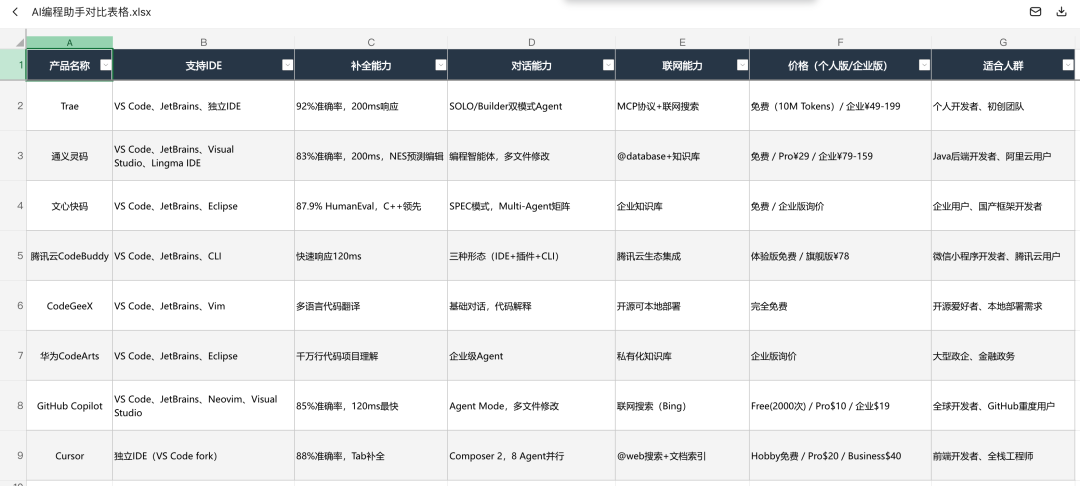Click the envelope icon at top right

pyautogui.click(x=1035, y=12)
